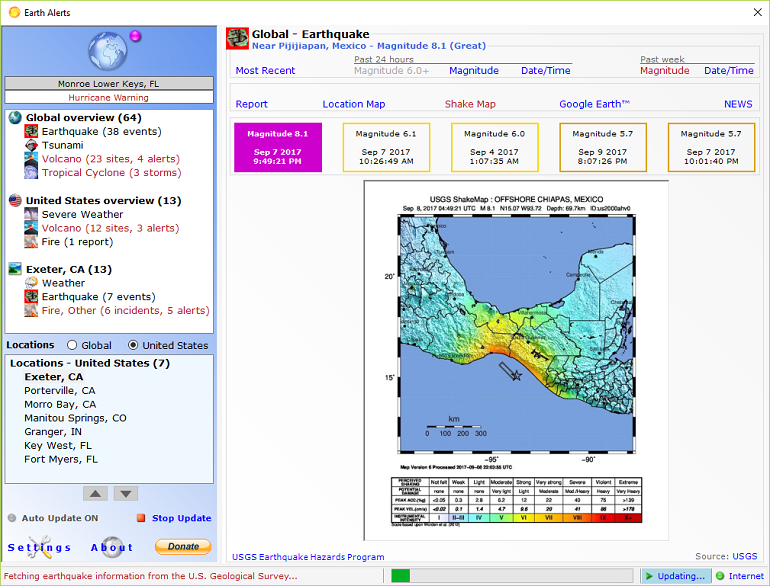Switch to the Shake Map tab

pos(470,104)
